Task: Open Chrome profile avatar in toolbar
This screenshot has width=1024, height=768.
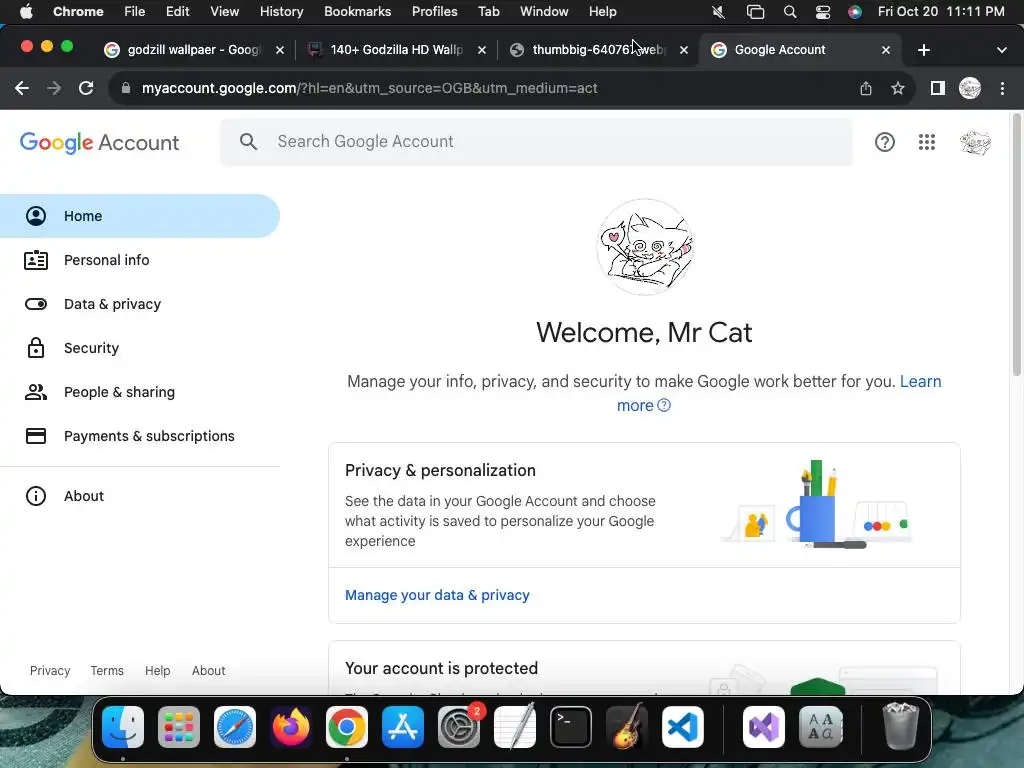Action: [x=970, y=88]
